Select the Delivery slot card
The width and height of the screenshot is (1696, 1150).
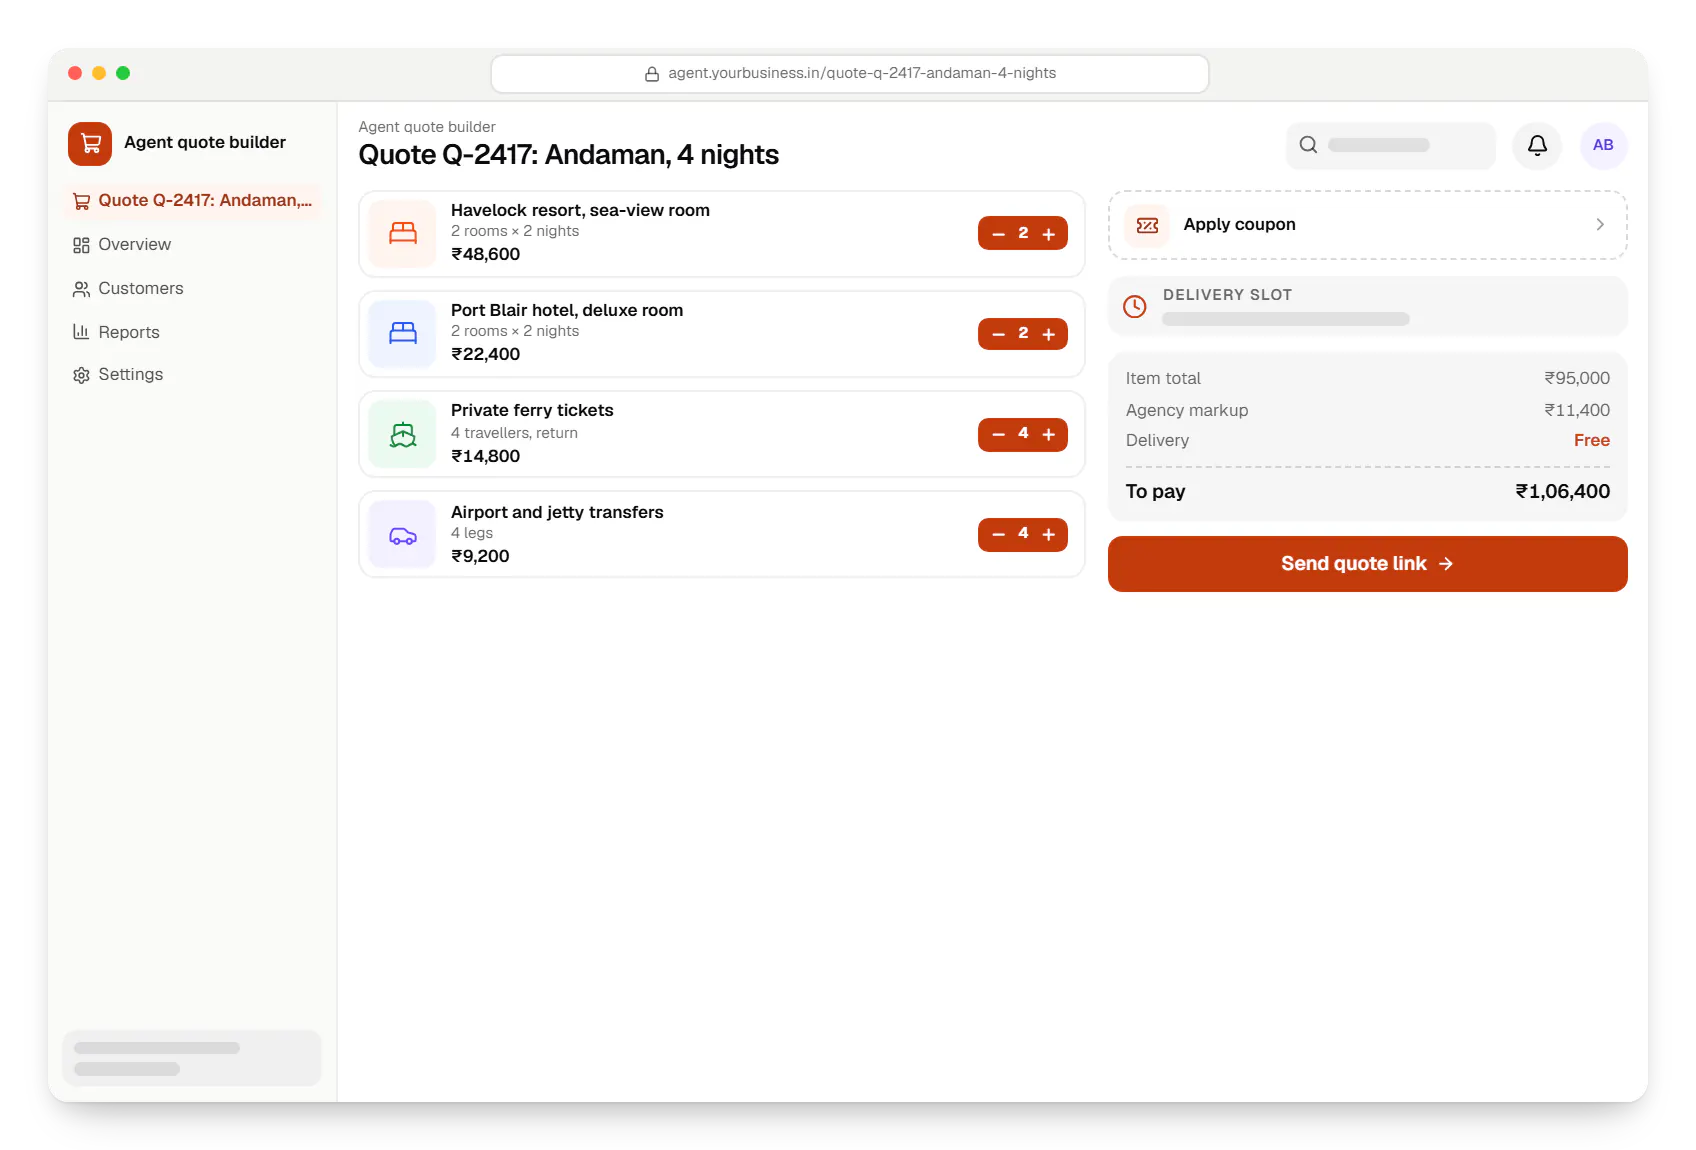[x=1367, y=307]
